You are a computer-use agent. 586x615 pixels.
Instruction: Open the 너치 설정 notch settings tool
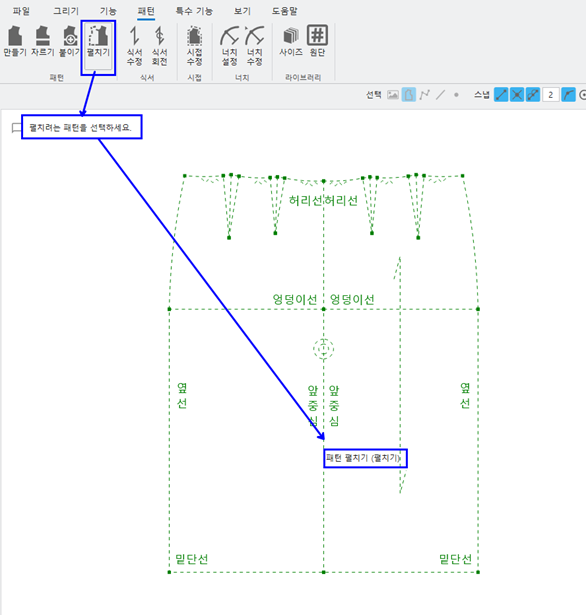pyautogui.click(x=229, y=46)
